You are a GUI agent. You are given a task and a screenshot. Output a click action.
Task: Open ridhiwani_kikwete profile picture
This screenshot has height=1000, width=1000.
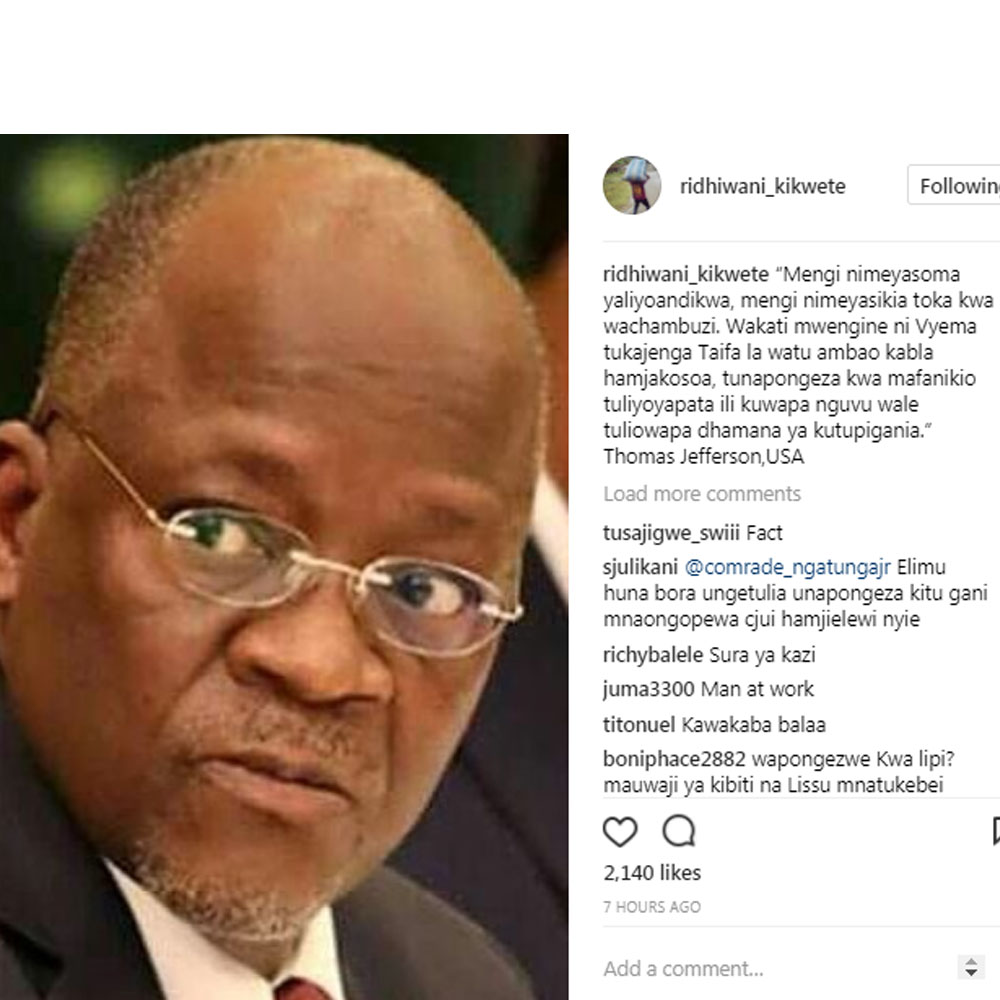click(x=632, y=186)
